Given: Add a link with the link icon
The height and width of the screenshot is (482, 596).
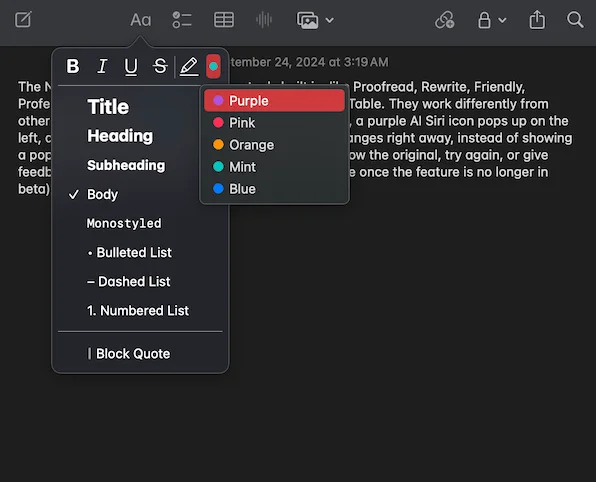Looking at the screenshot, I should click(445, 20).
